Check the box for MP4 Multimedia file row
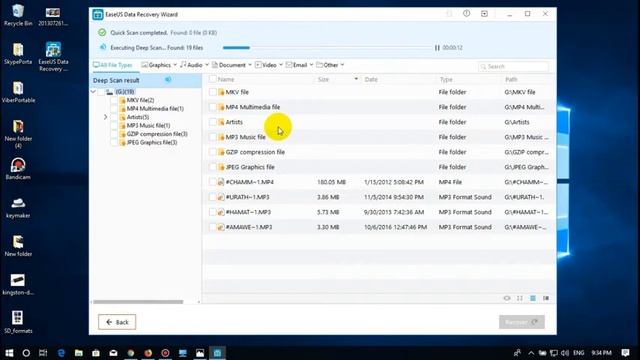Viewport: 640px width, 360px height. click(x=213, y=107)
